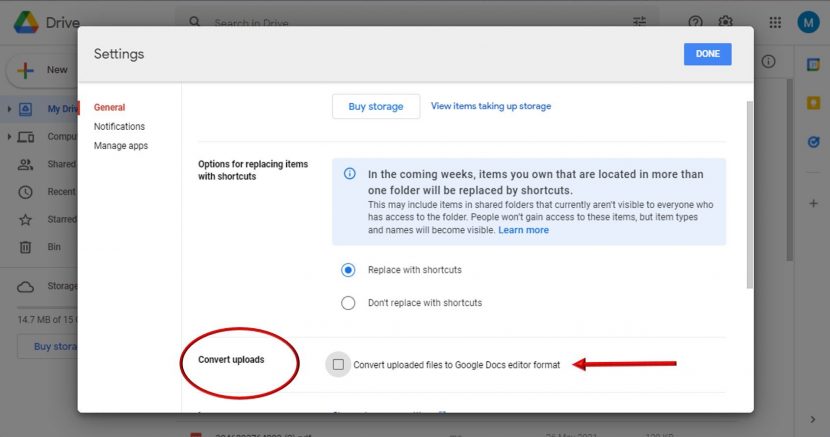Switch to General settings tab
Image resolution: width=830 pixels, height=437 pixels.
tap(110, 107)
